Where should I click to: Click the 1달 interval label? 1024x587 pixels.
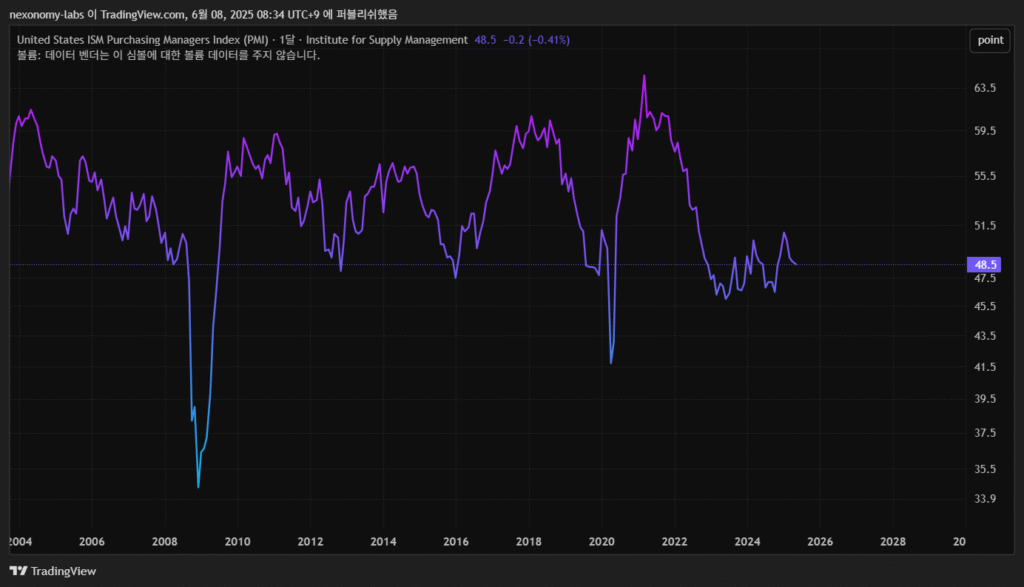point(287,40)
